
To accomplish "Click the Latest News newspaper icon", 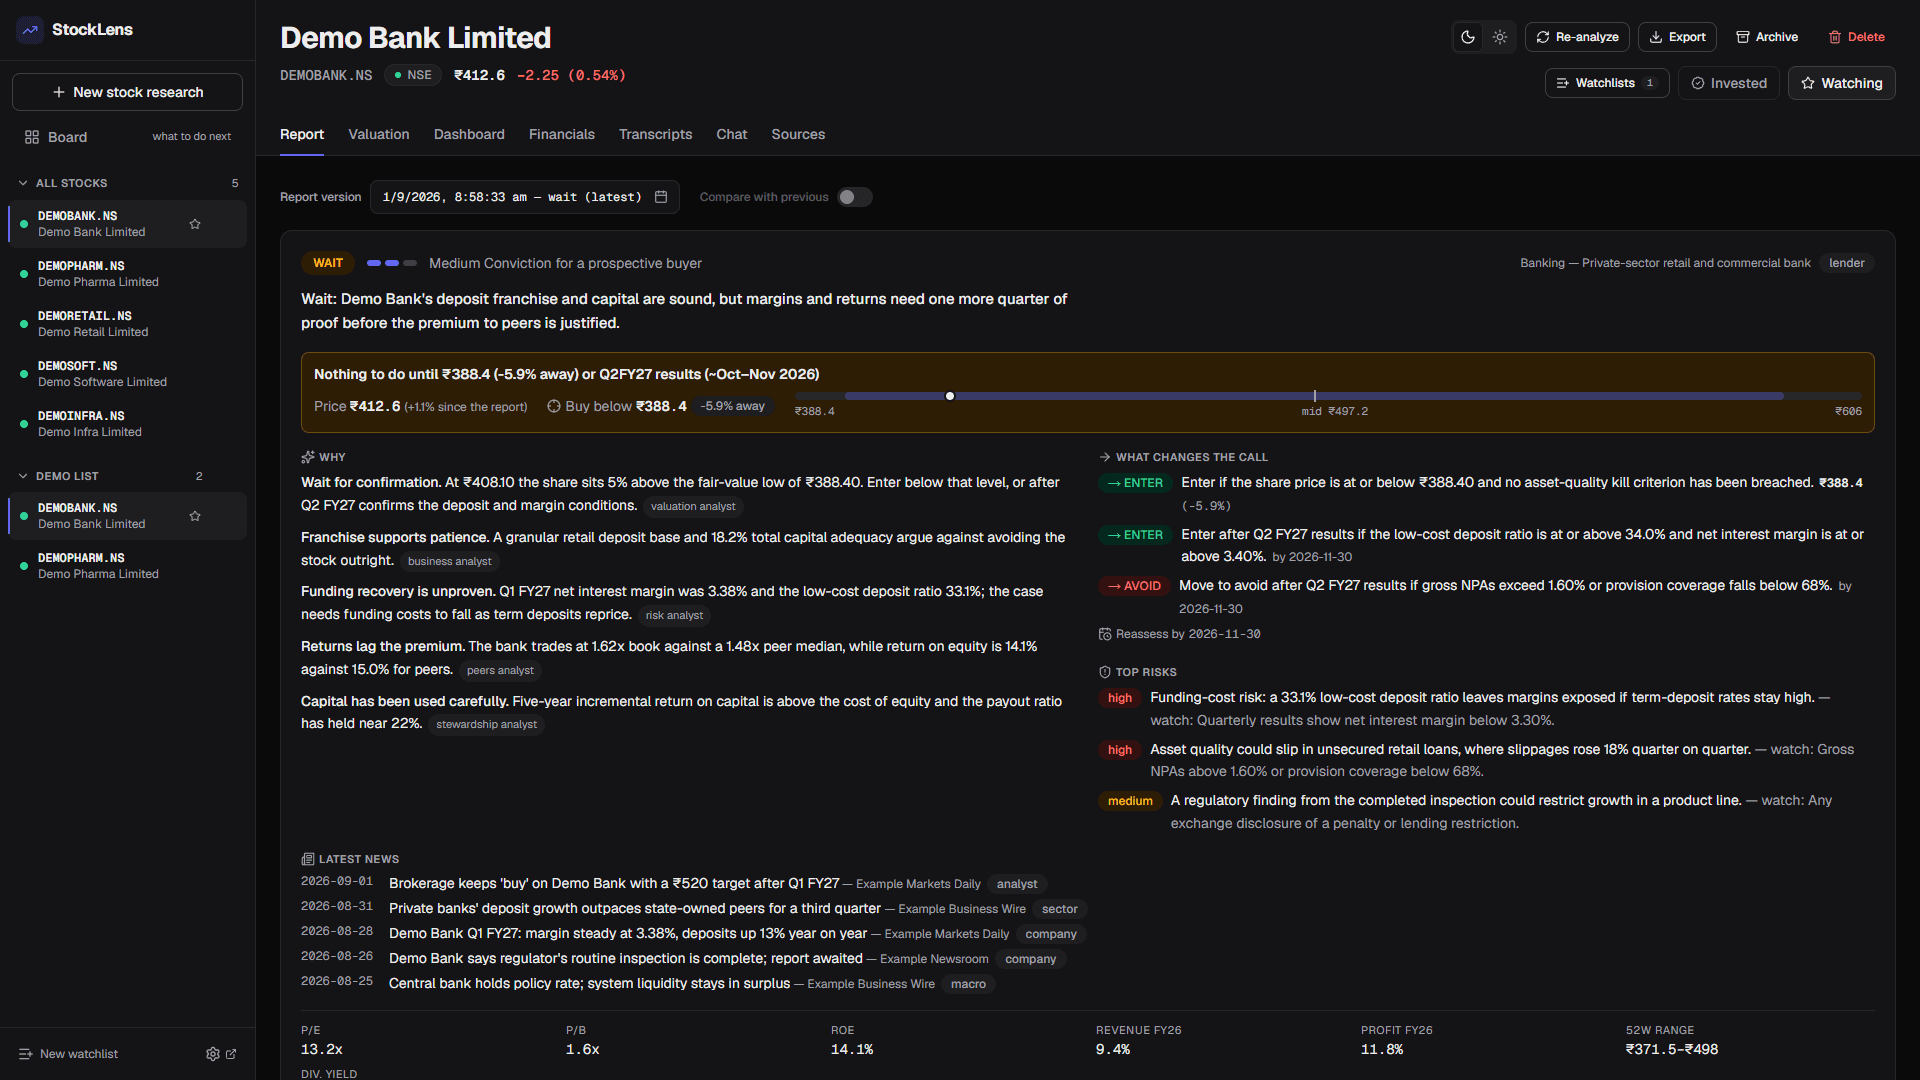I will tap(308, 859).
